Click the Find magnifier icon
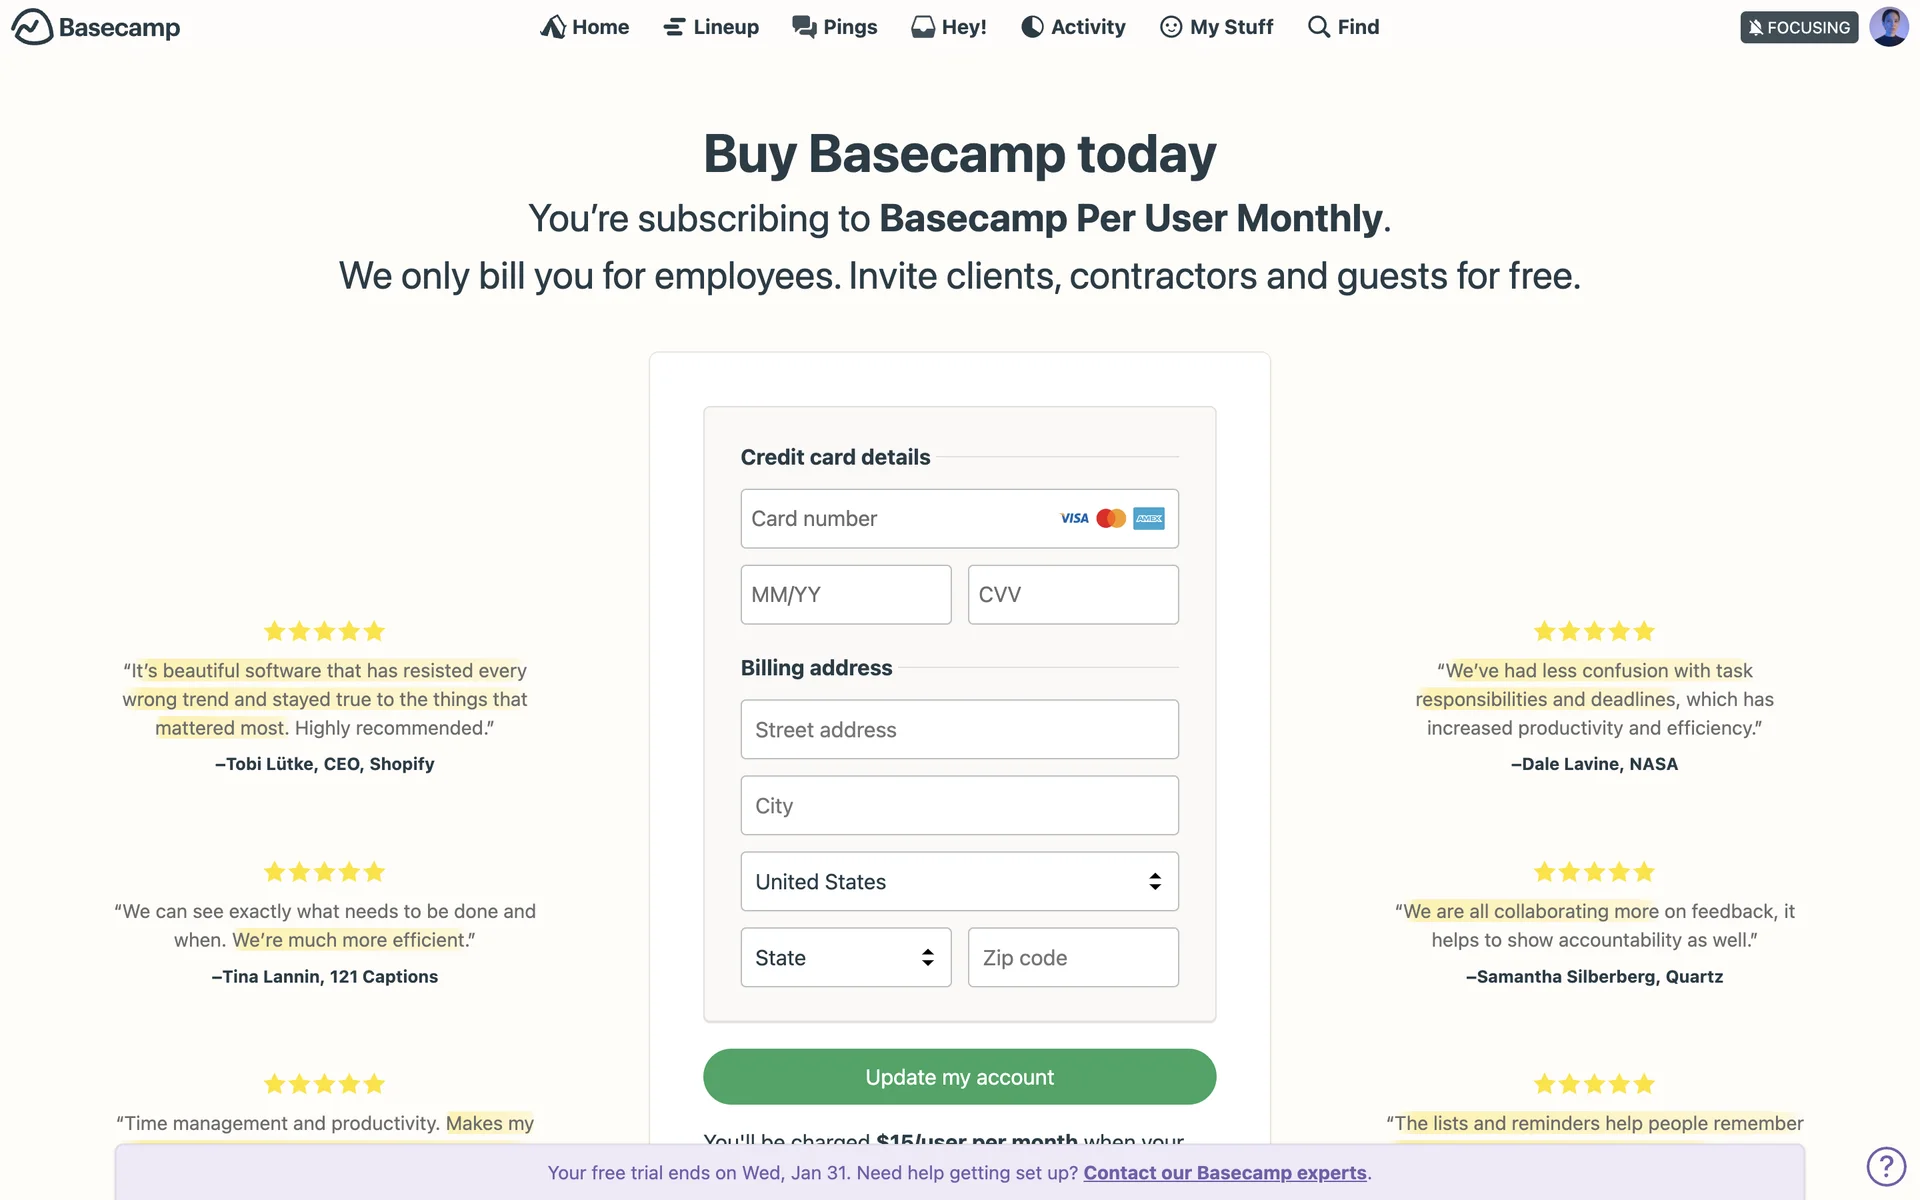Viewport: 1920px width, 1200px height. point(1319,27)
